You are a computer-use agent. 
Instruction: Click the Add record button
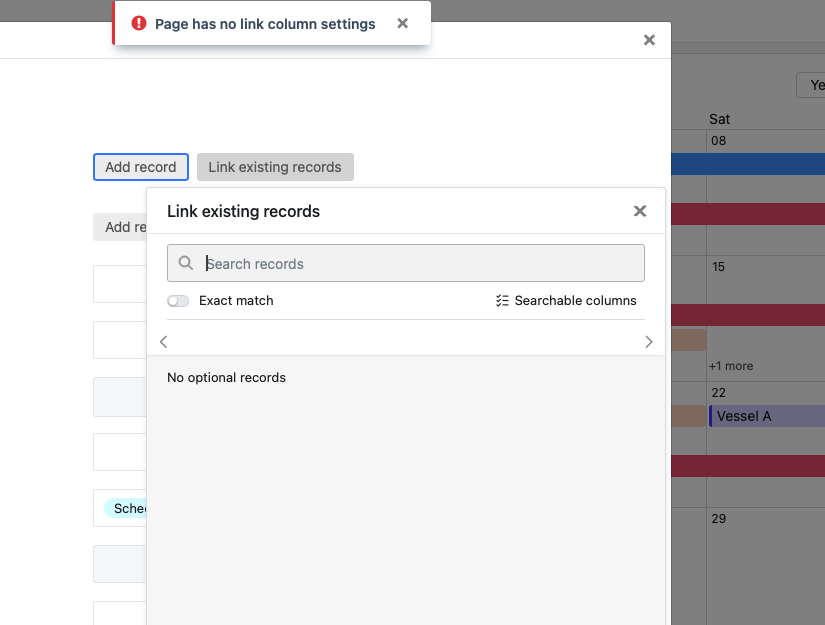141,167
